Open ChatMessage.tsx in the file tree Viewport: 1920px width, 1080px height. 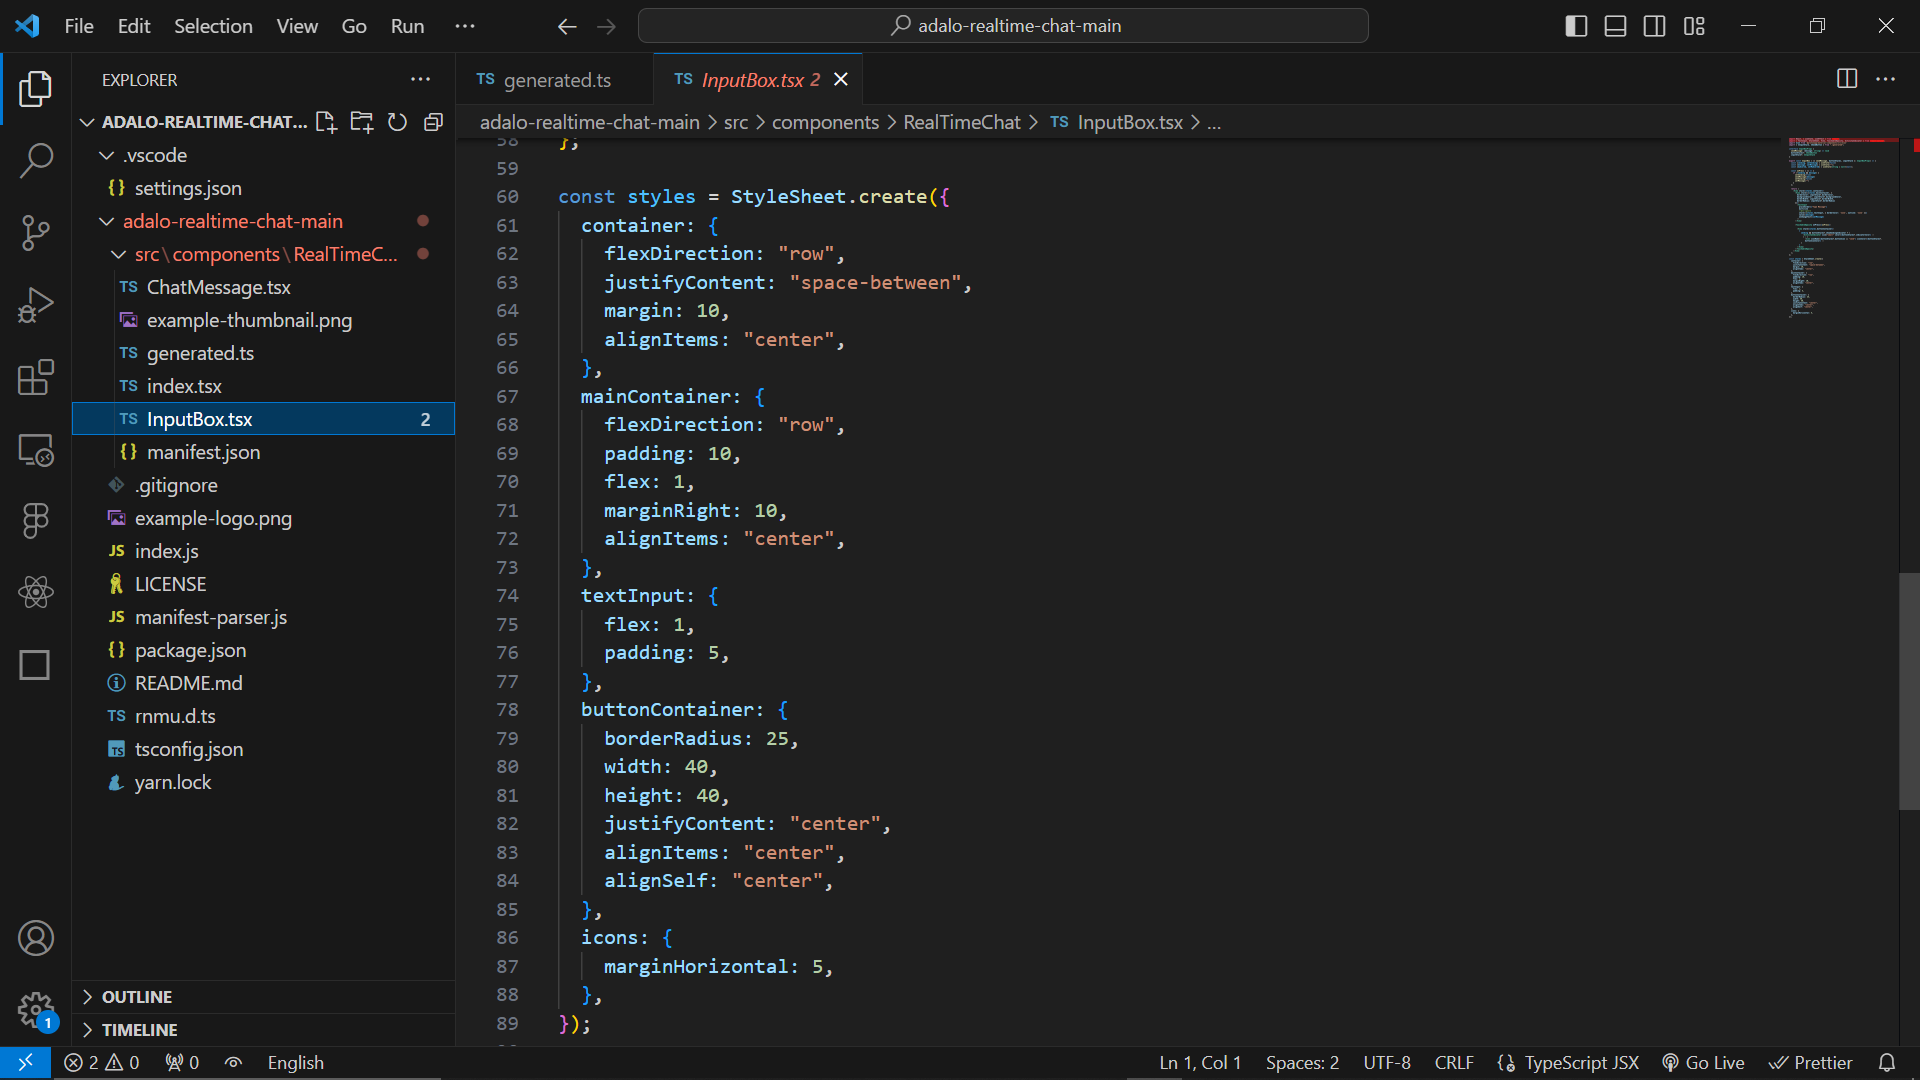[x=218, y=287]
